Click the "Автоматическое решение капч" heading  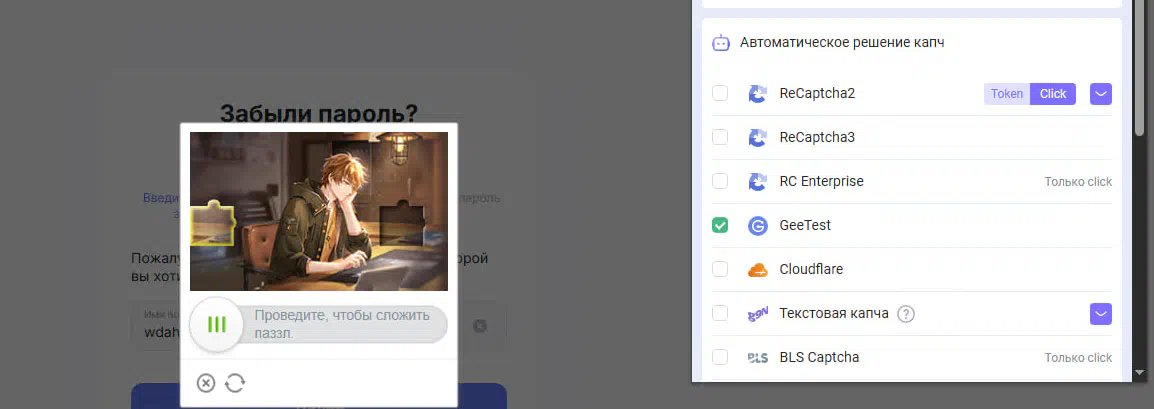point(842,43)
